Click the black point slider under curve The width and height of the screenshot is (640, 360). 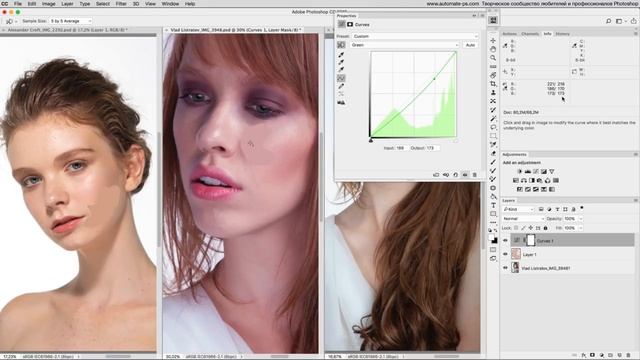pos(371,140)
